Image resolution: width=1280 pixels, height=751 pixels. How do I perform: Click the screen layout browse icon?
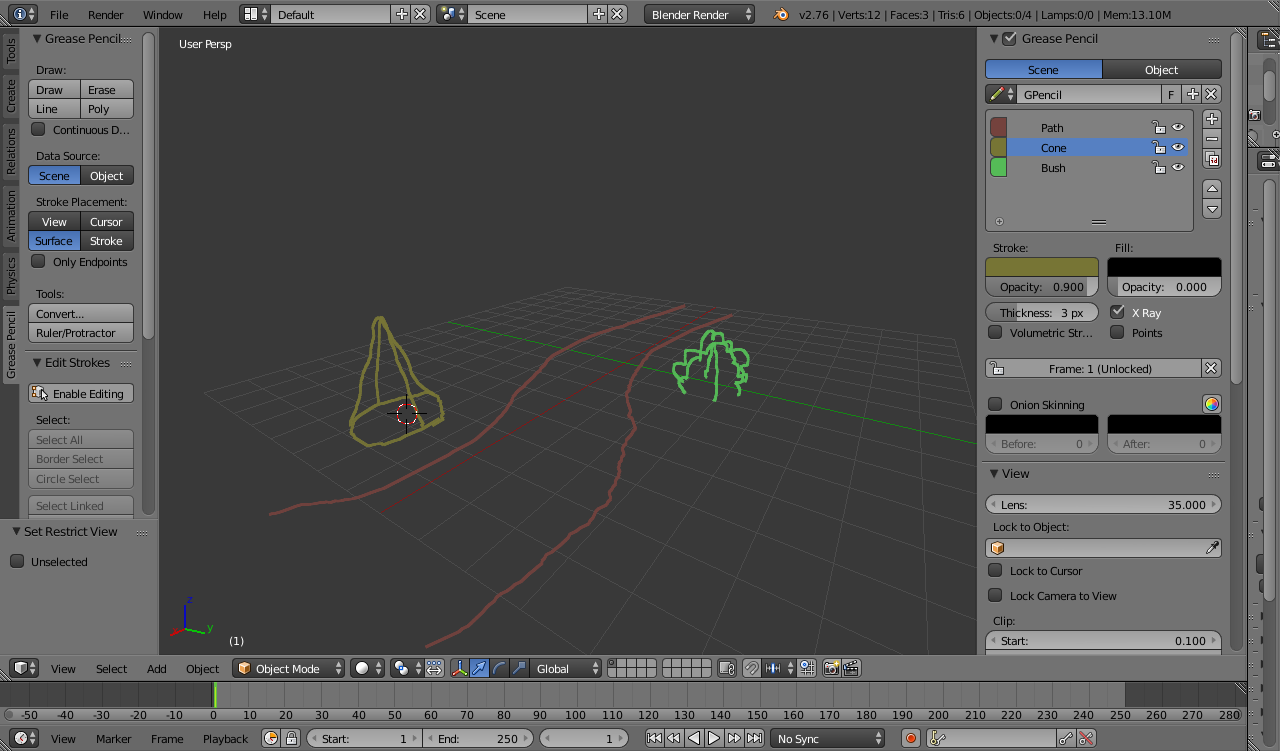(256, 15)
